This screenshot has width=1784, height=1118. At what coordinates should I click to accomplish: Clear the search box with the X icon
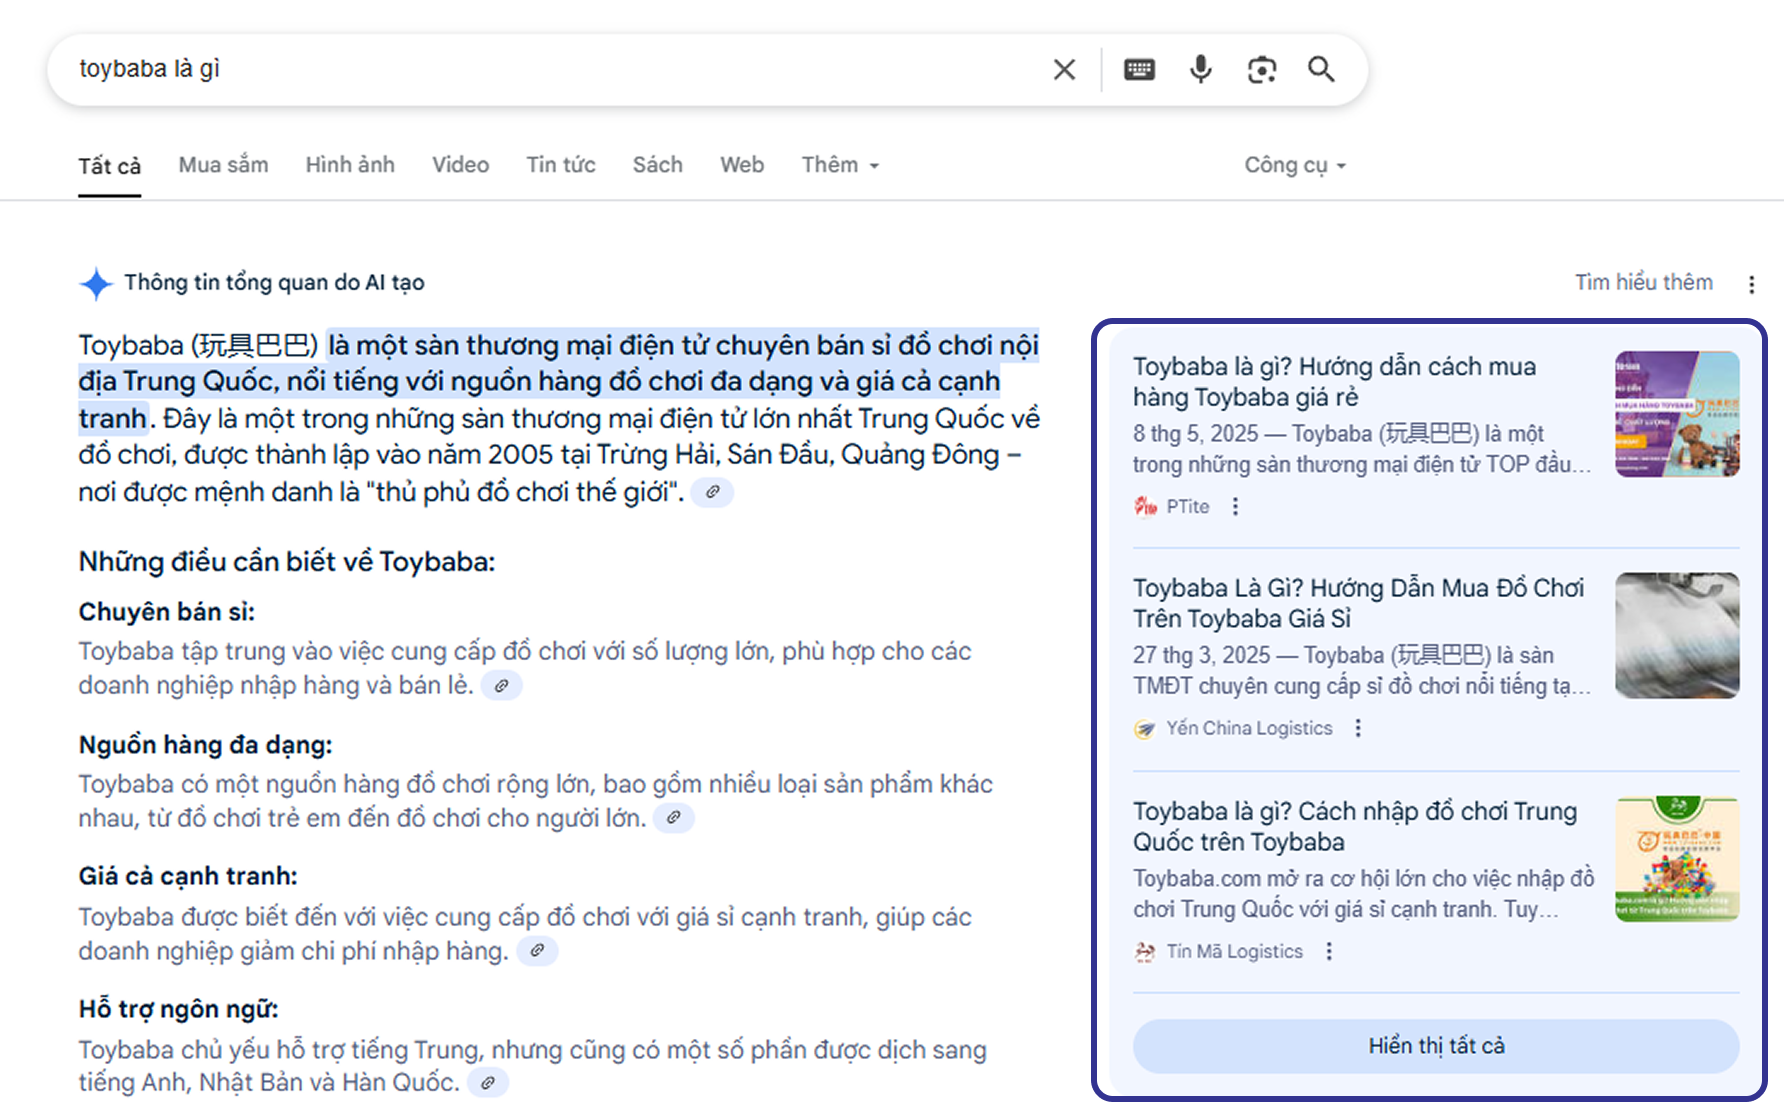[x=1064, y=69]
